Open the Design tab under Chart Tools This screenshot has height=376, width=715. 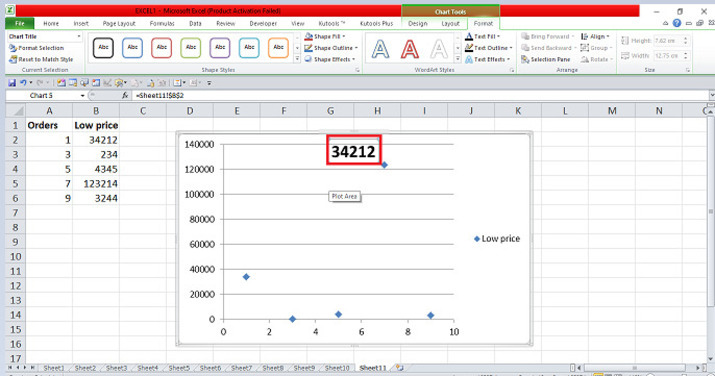pos(418,23)
